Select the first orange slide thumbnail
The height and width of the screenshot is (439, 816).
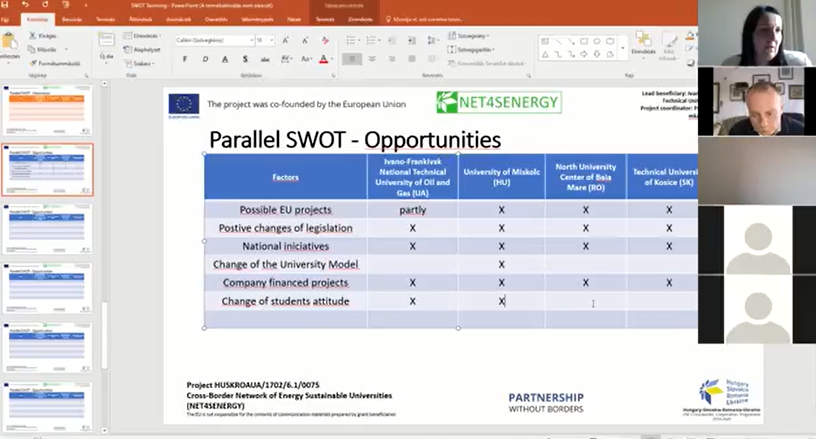coord(49,110)
